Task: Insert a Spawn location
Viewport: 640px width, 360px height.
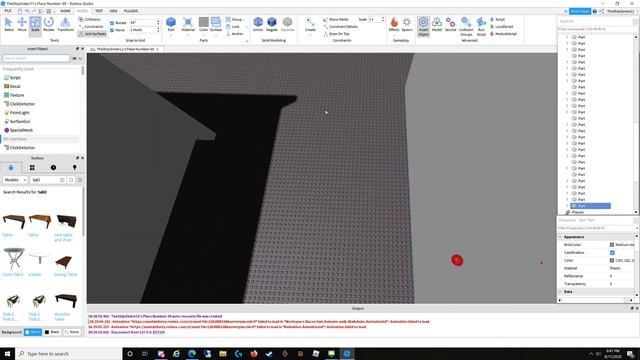Action: (407, 24)
